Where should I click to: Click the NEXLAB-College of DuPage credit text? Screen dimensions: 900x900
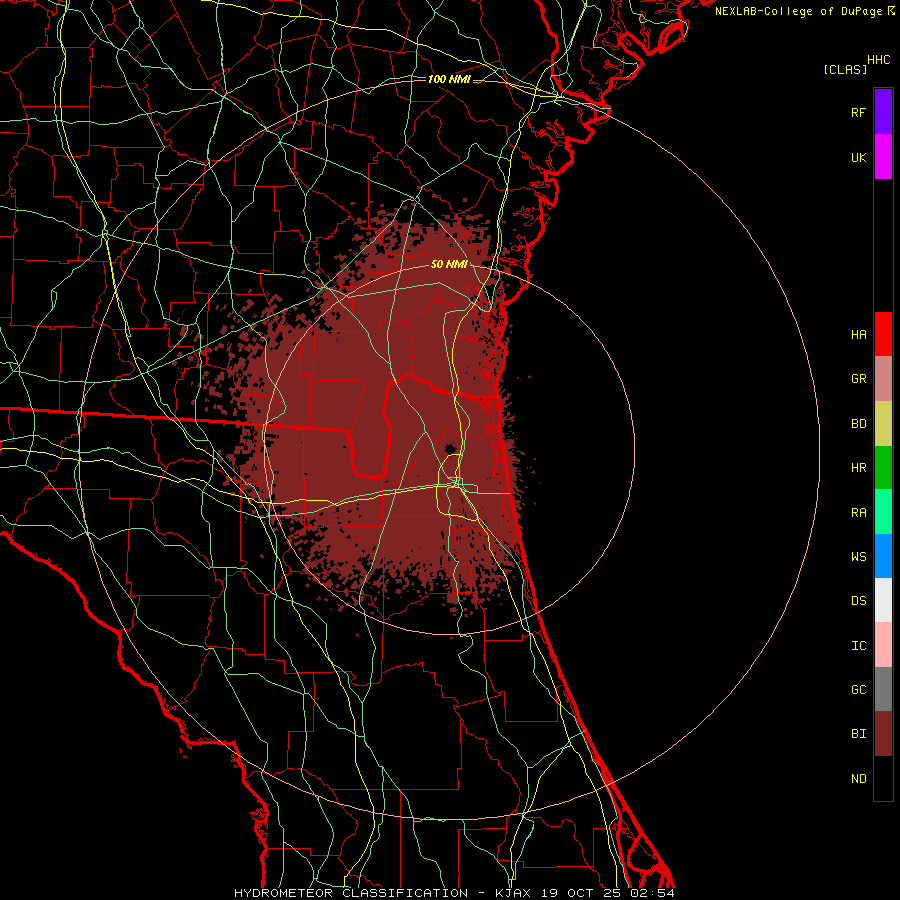point(798,11)
